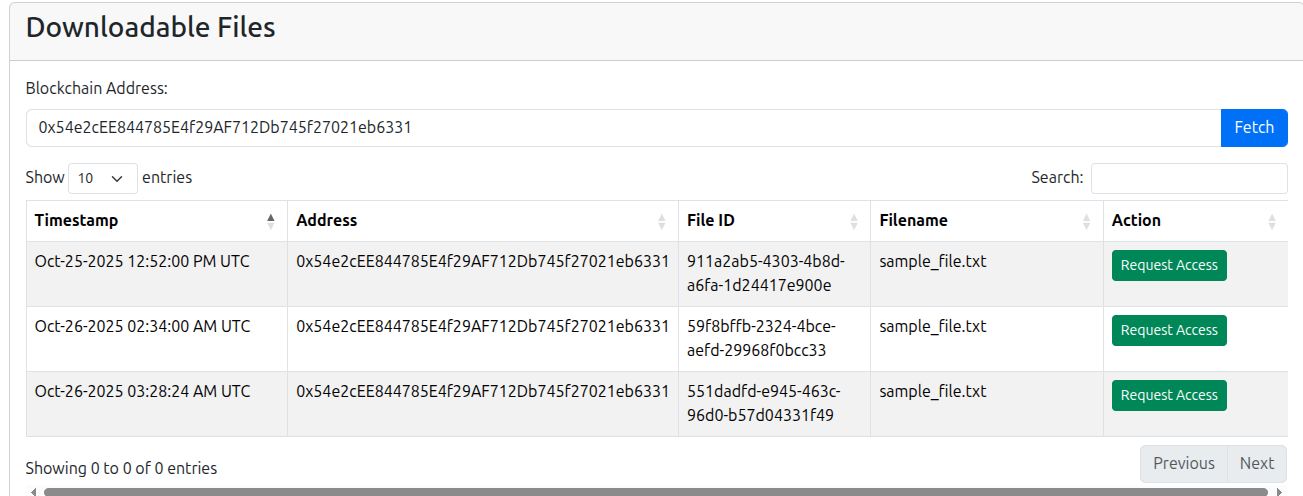Sort table by Address column
Screen dimensions: 1303x496
(x=483, y=221)
